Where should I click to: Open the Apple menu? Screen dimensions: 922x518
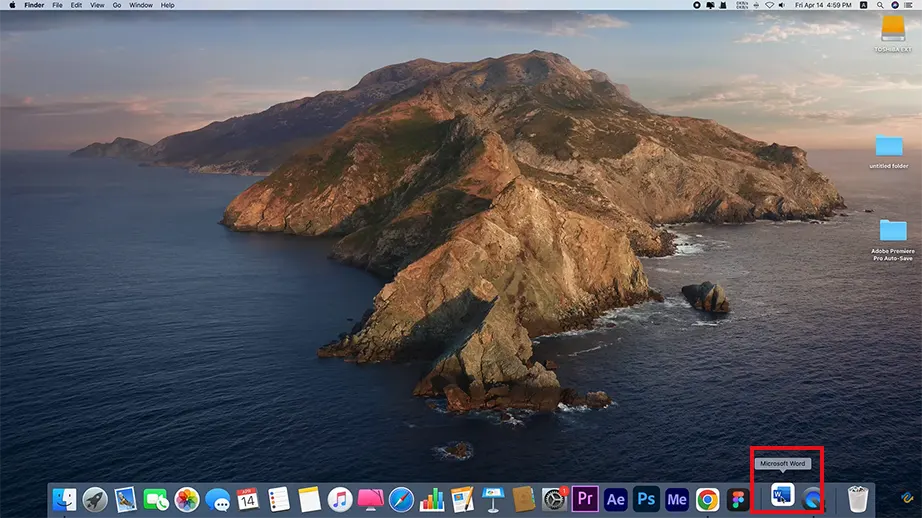12,5
